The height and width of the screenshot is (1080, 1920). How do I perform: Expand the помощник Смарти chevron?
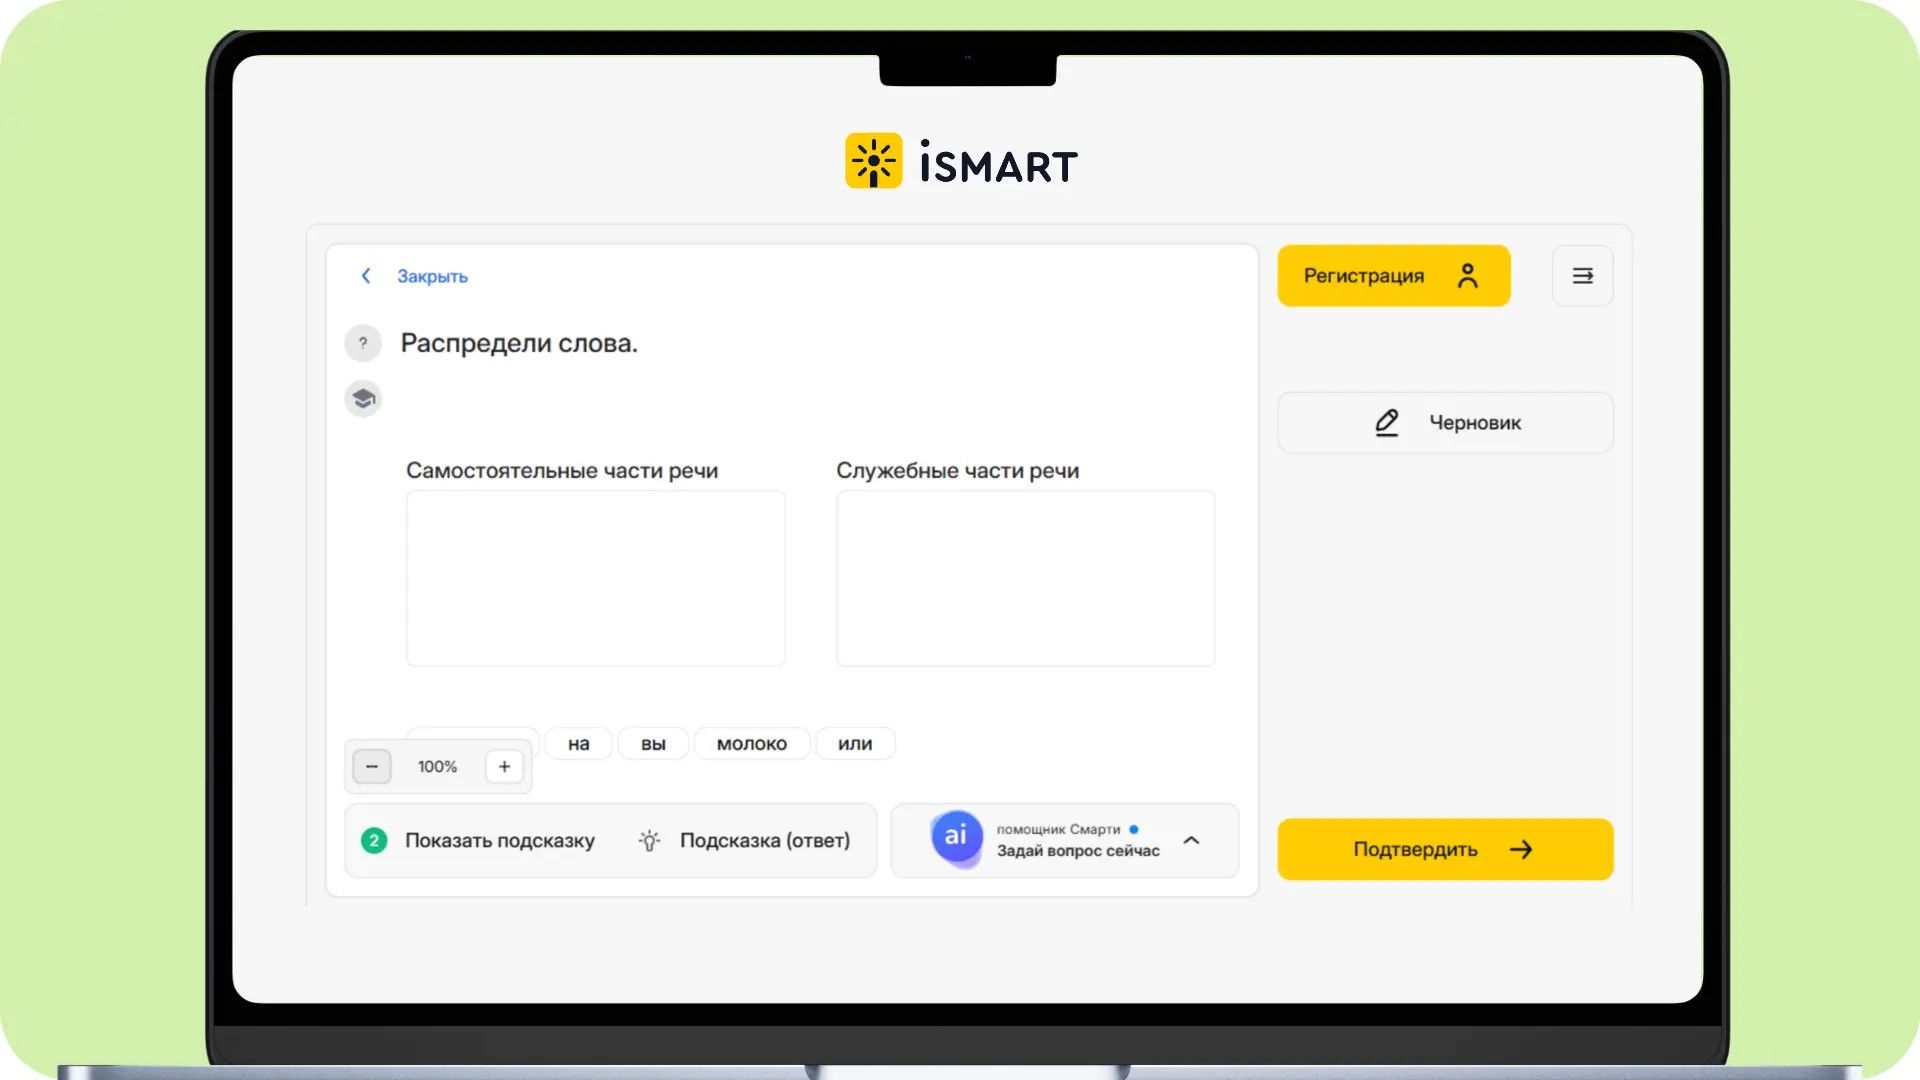[1191, 840]
